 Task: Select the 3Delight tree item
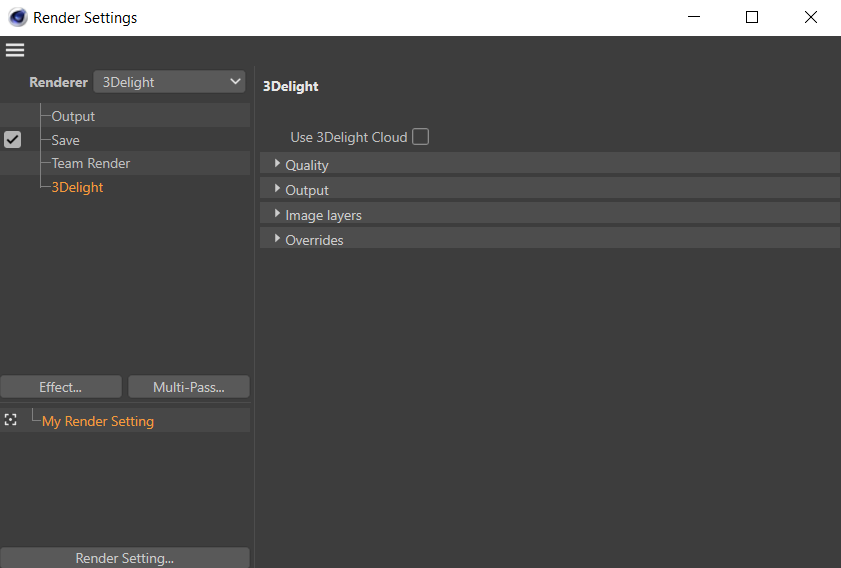(77, 187)
